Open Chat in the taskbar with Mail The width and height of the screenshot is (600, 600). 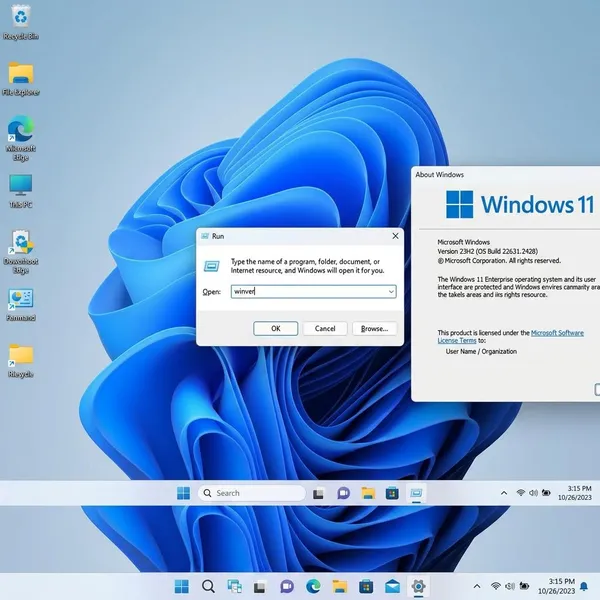click(287, 586)
